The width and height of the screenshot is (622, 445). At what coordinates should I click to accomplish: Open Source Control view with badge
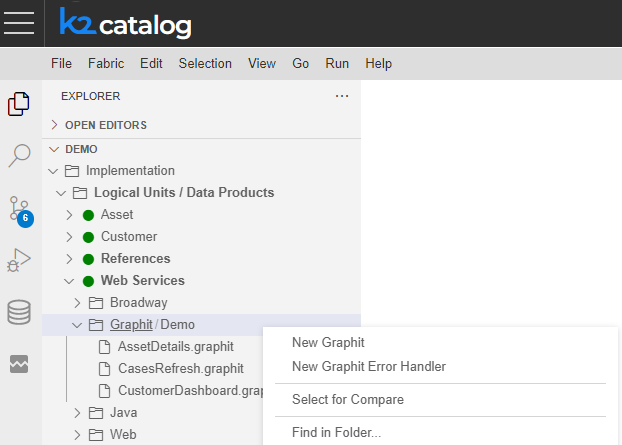click(x=19, y=210)
